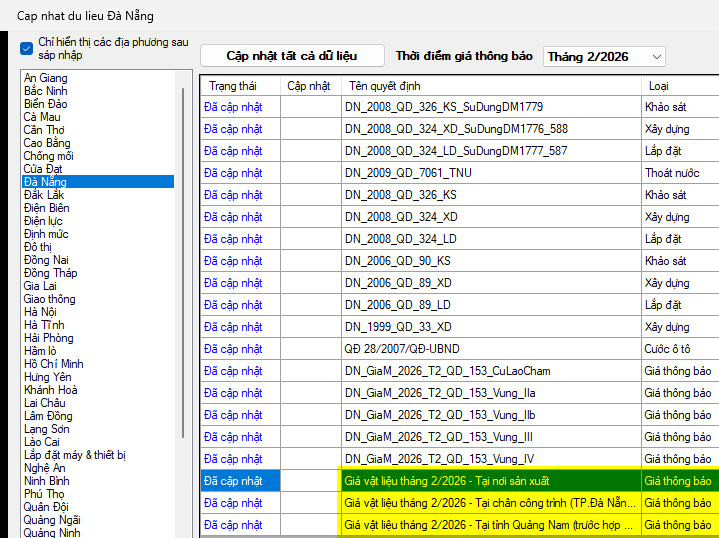Open 'Đã cập nhật' link for DN_2008_QD_326_KS_SuDungDM1779
Viewport: 719px width, 538px height.
[x=233, y=107]
